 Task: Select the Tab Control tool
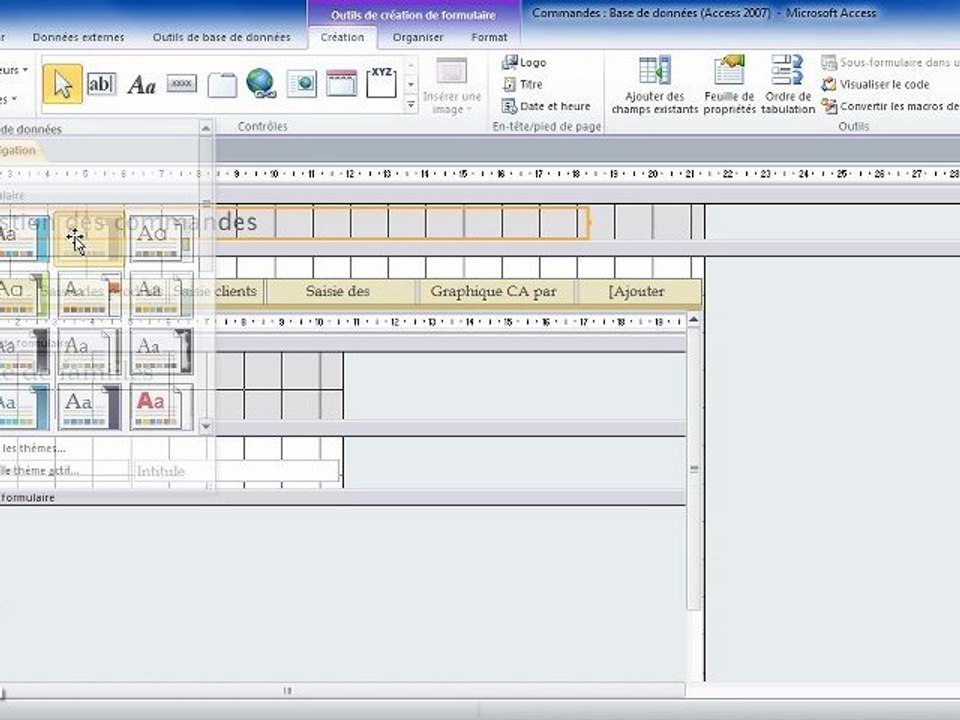[x=222, y=85]
